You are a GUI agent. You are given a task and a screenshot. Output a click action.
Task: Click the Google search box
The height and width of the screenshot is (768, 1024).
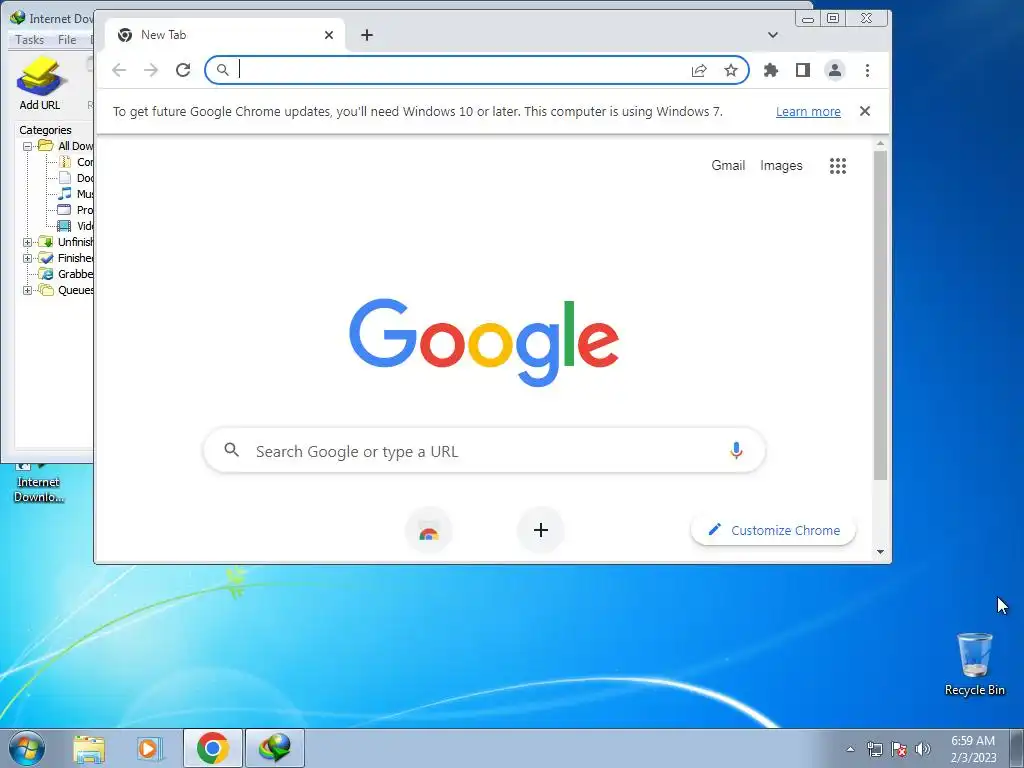pyautogui.click(x=484, y=451)
